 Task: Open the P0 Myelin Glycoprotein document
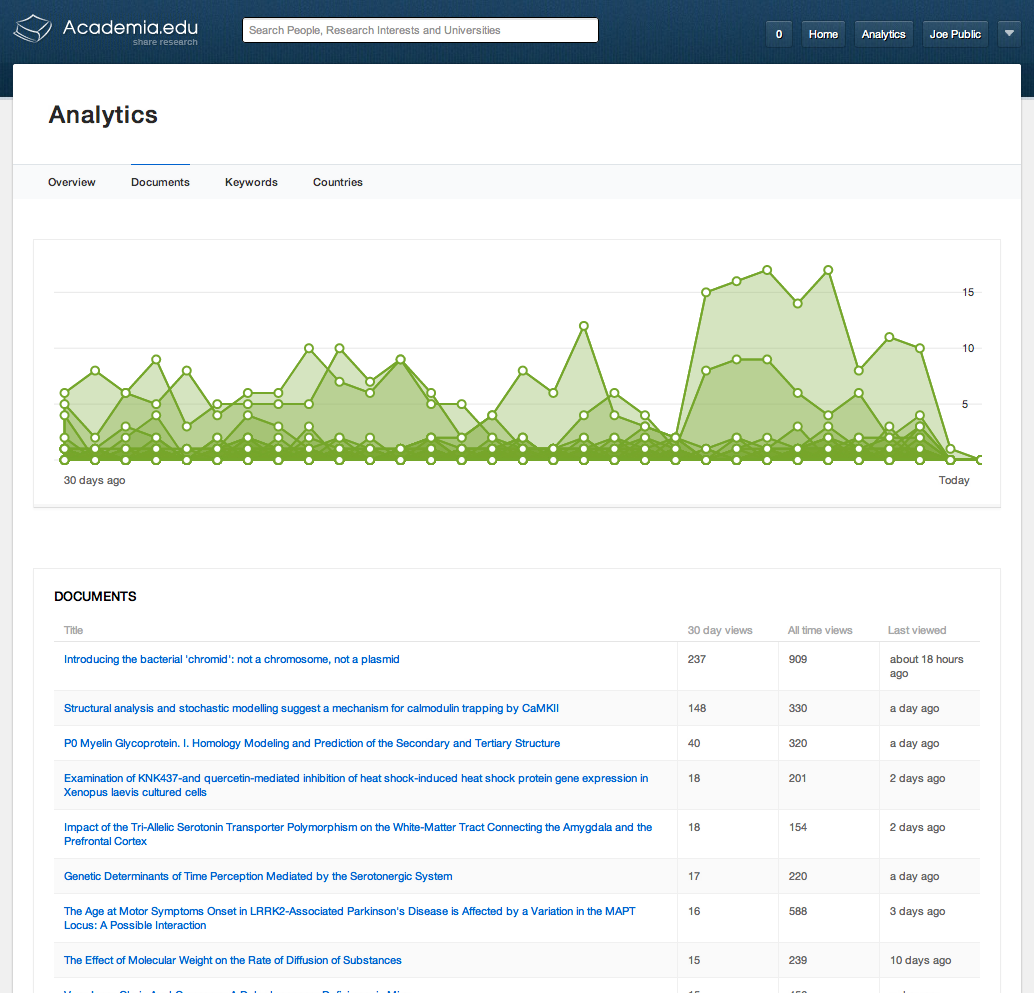tap(311, 743)
